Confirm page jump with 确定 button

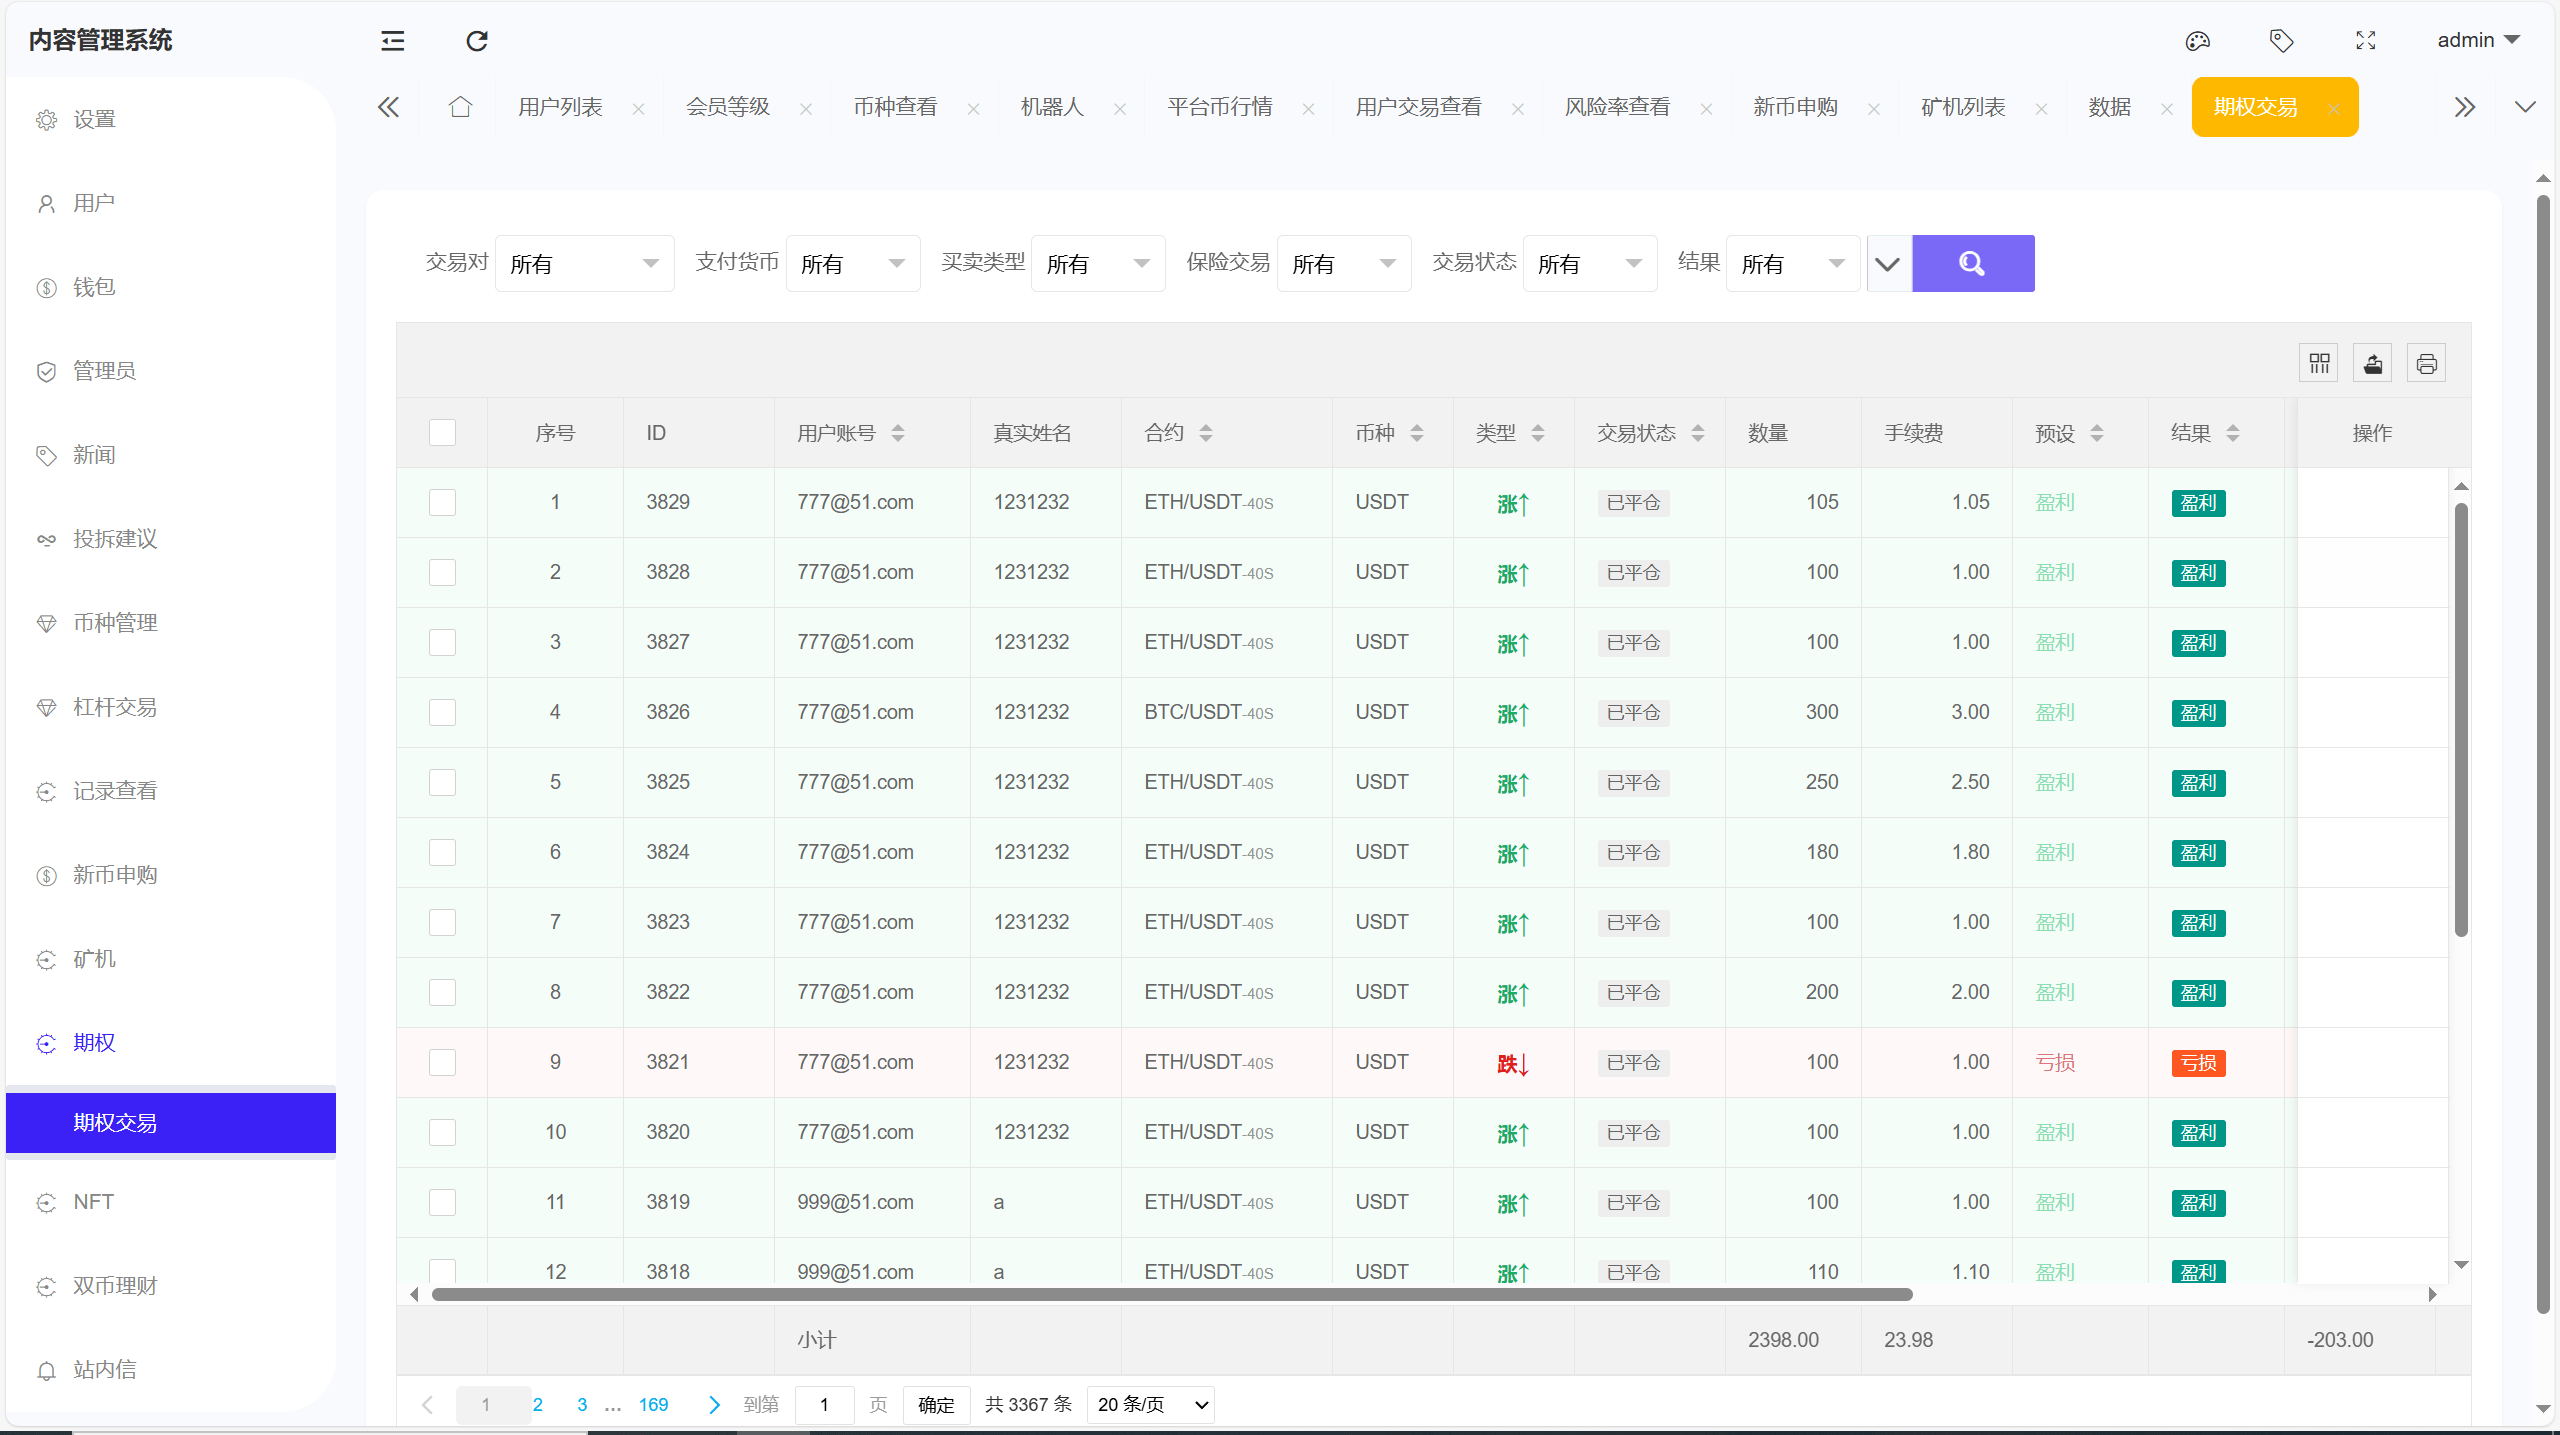[936, 1404]
